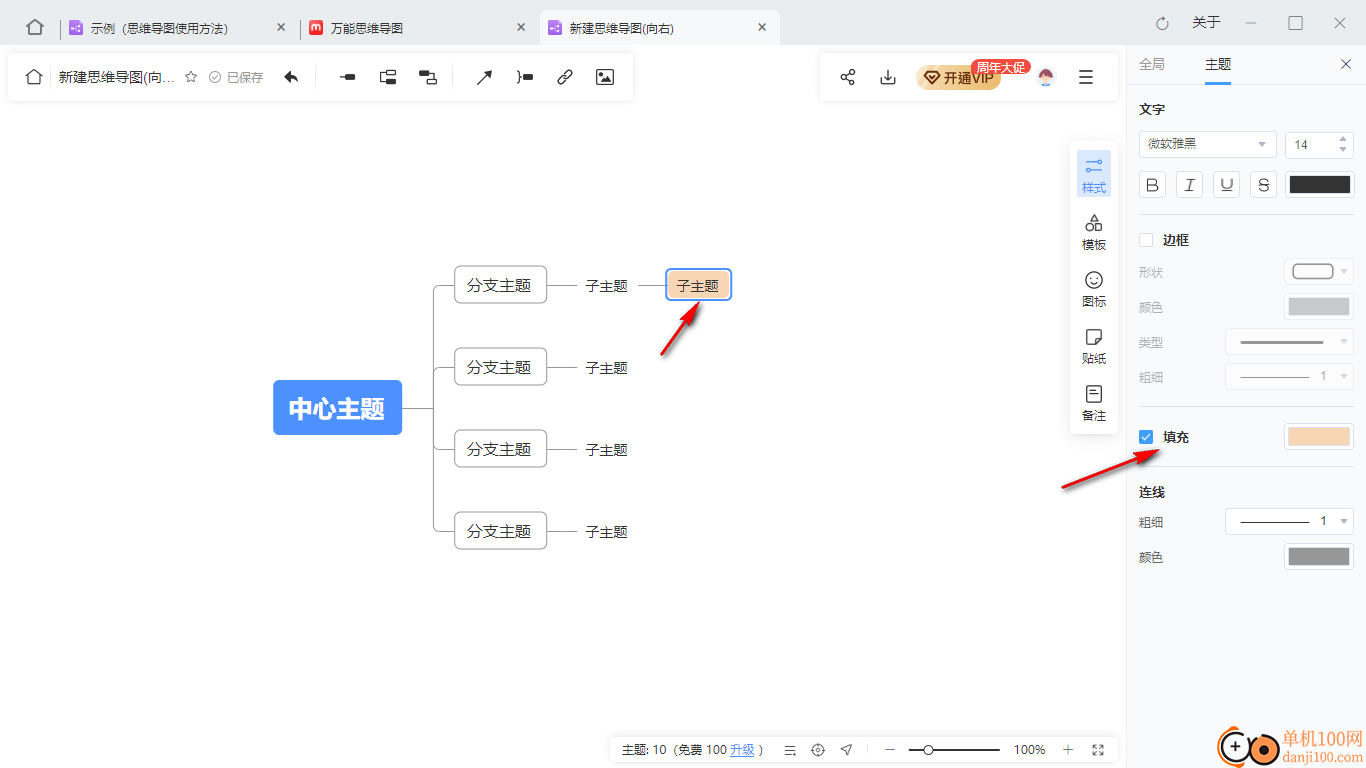Toggle strikethrough text formatting

(x=1263, y=184)
